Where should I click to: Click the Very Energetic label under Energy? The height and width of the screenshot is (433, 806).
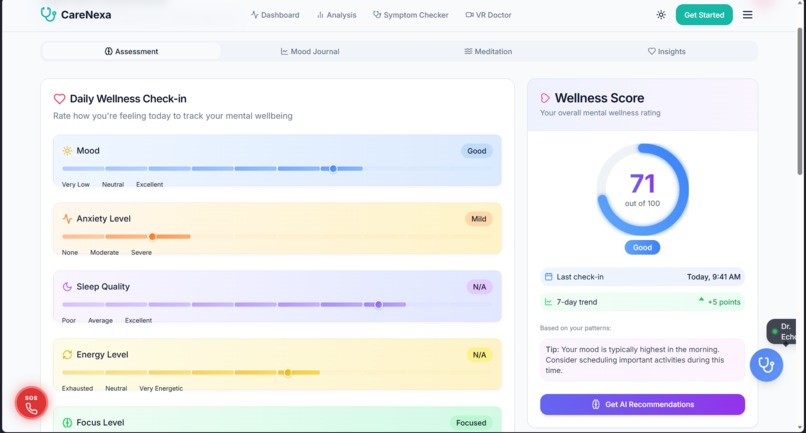click(x=161, y=388)
